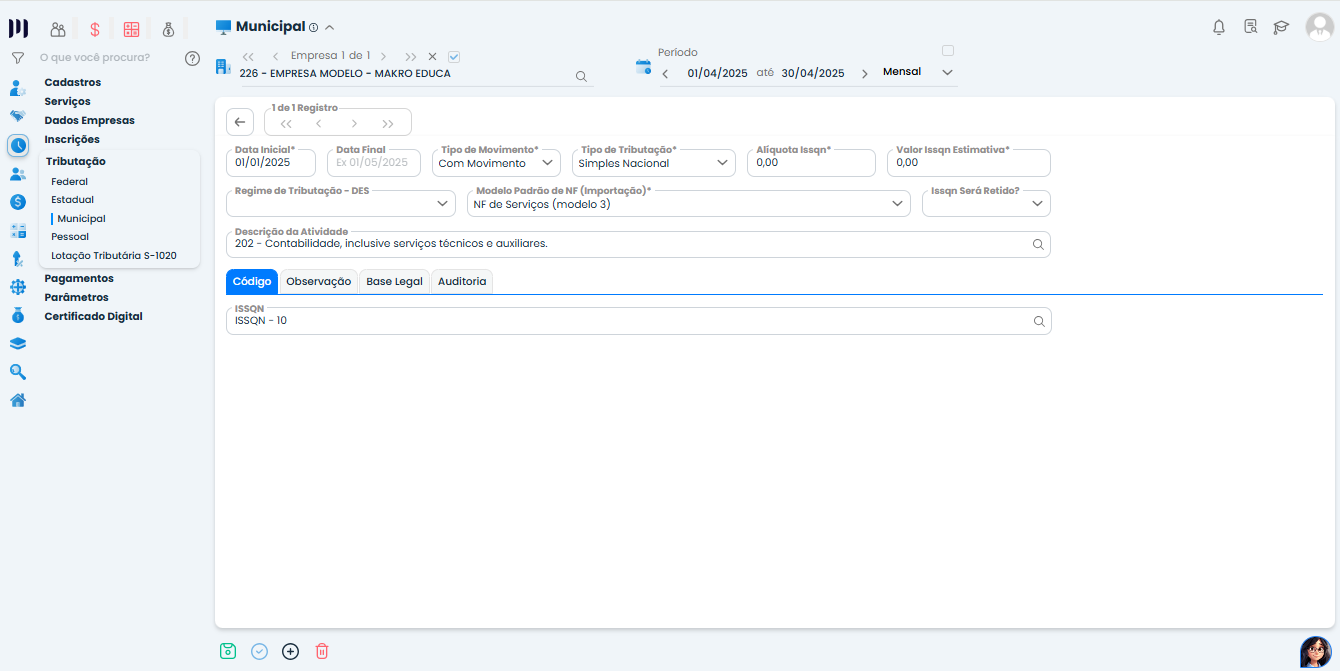Image resolution: width=1340 pixels, height=671 pixels.
Task: Open the notifications bell icon
Action: [x=1218, y=27]
